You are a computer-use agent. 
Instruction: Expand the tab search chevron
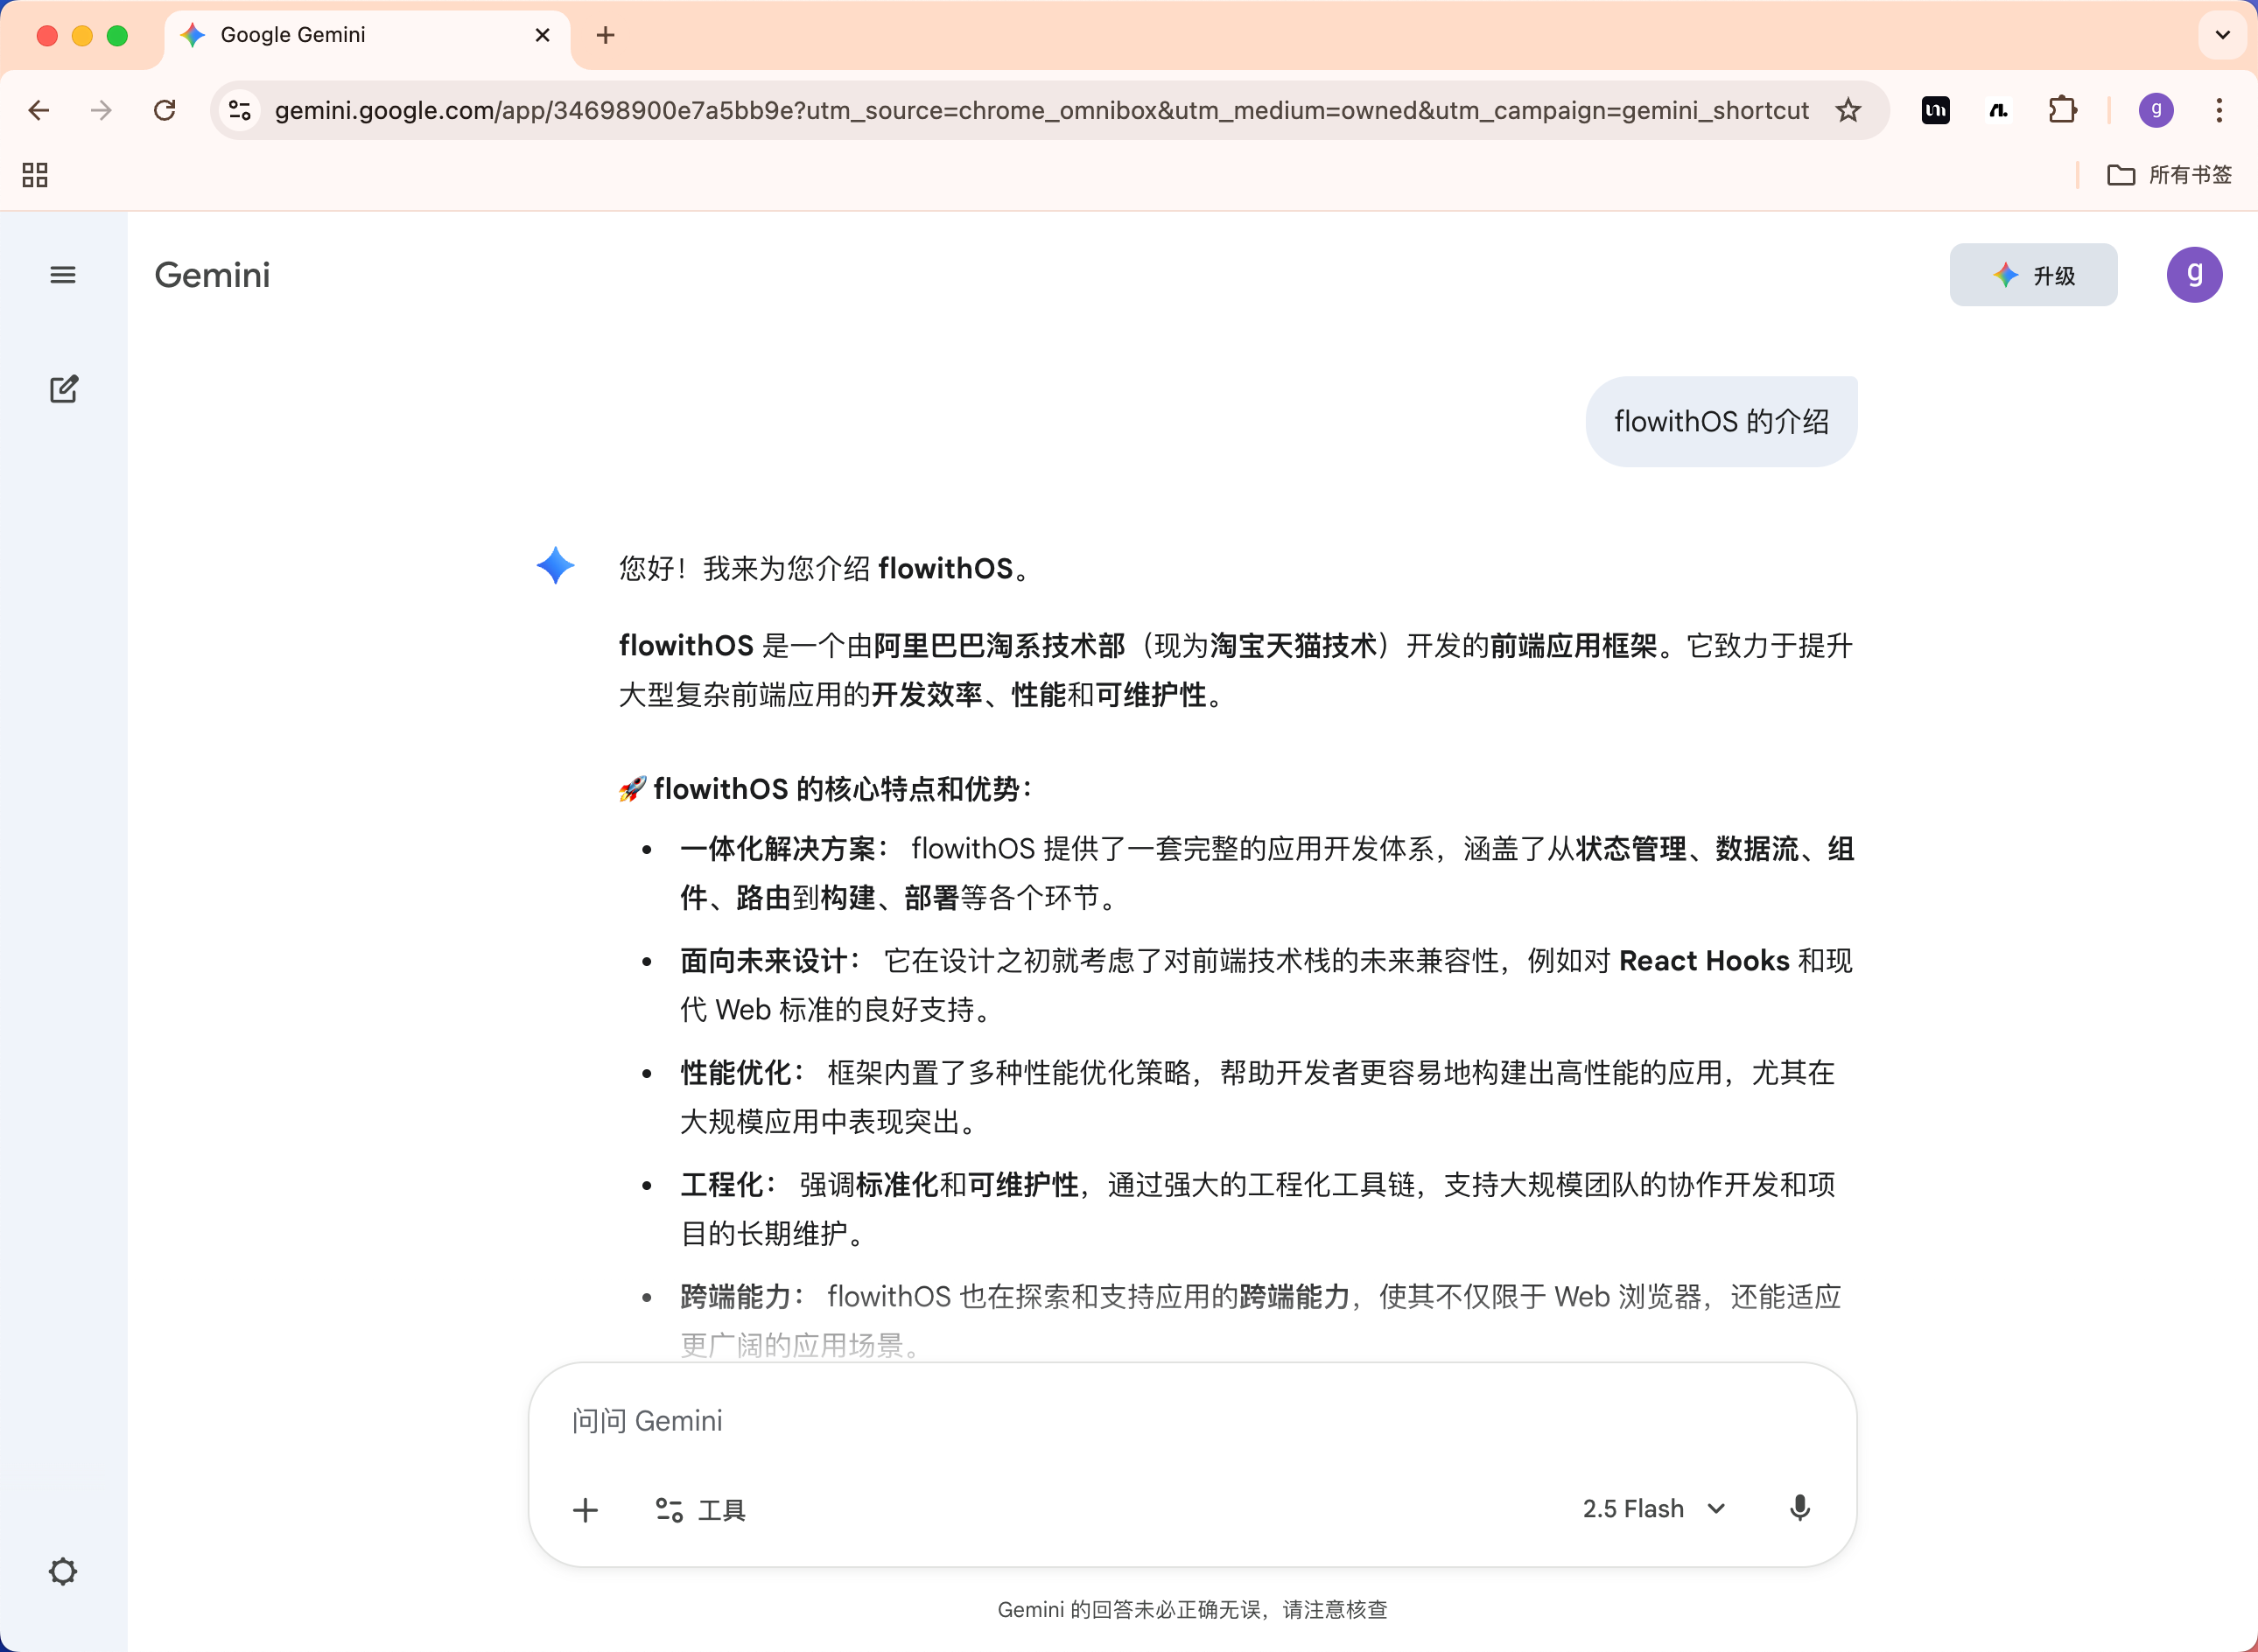coord(2222,35)
